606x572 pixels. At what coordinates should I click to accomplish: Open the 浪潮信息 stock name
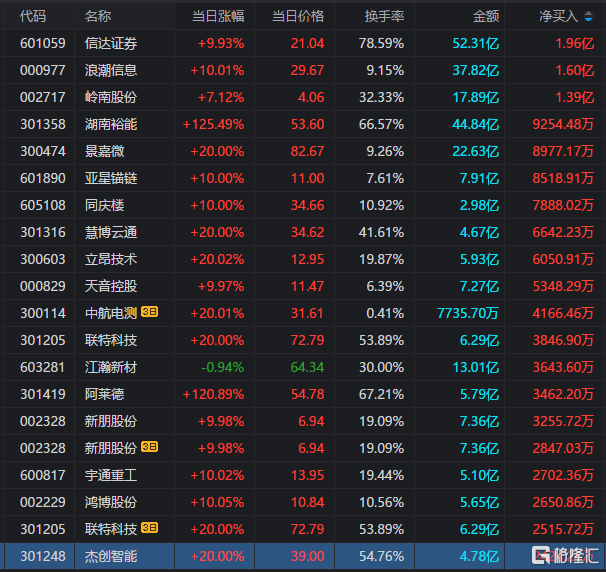(x=111, y=70)
